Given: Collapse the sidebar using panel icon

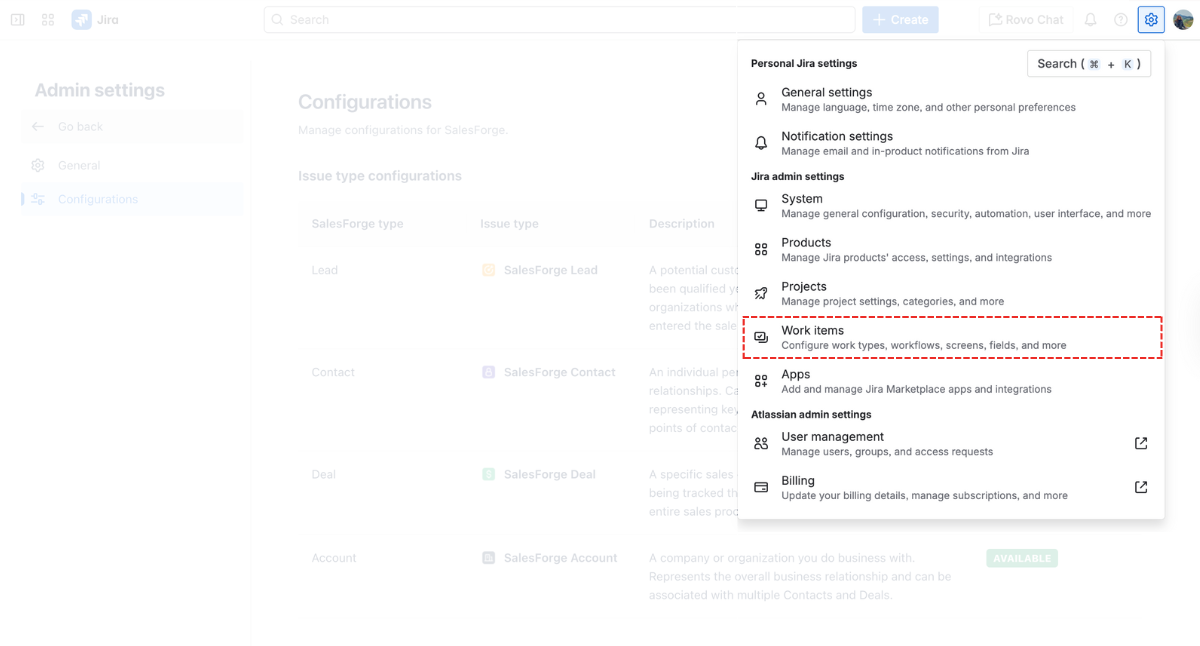Looking at the screenshot, I should point(17,20).
